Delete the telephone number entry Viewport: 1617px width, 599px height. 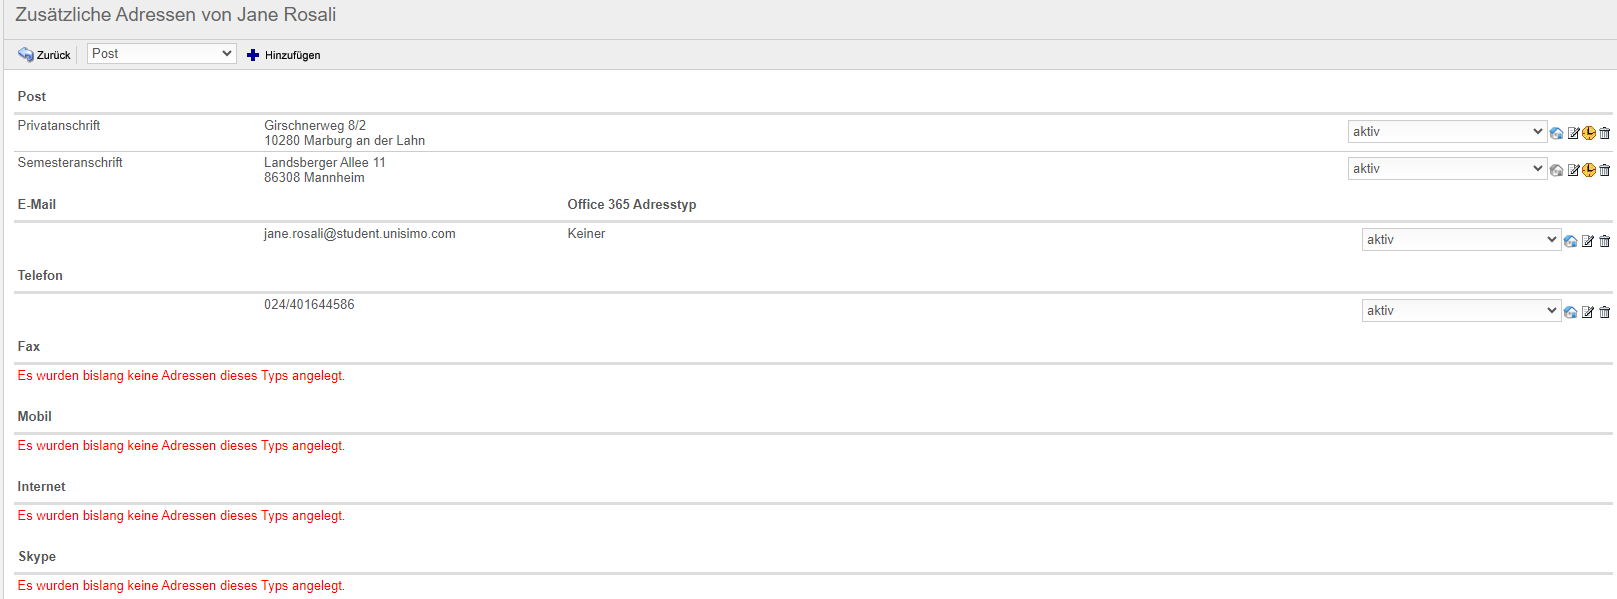click(1605, 312)
